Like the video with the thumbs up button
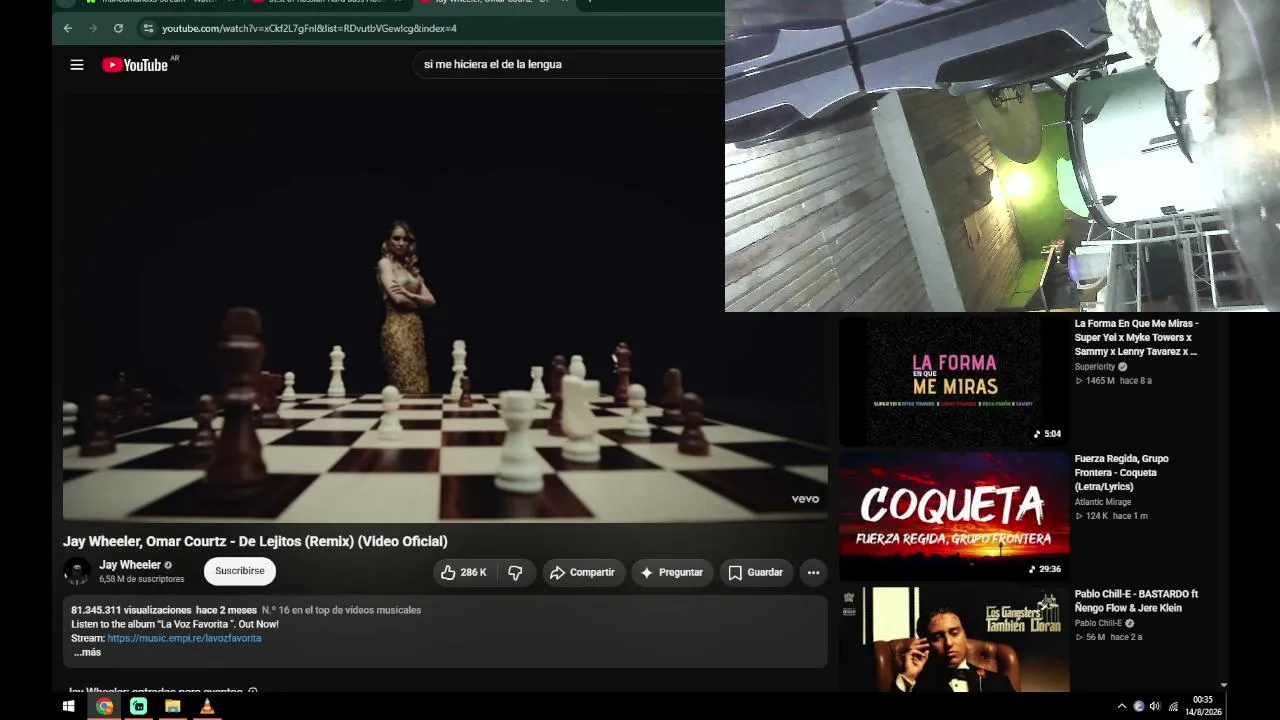The height and width of the screenshot is (720, 1280). point(464,572)
